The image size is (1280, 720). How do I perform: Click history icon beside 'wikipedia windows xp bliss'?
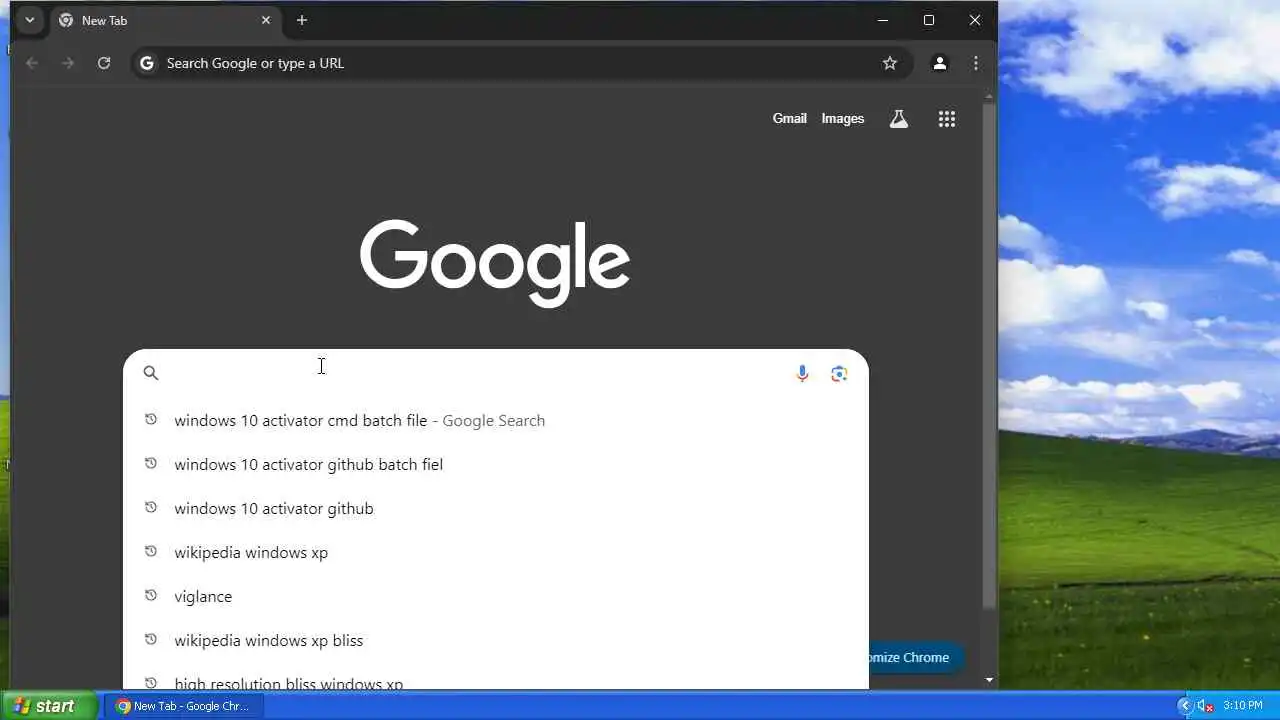pyautogui.click(x=151, y=639)
